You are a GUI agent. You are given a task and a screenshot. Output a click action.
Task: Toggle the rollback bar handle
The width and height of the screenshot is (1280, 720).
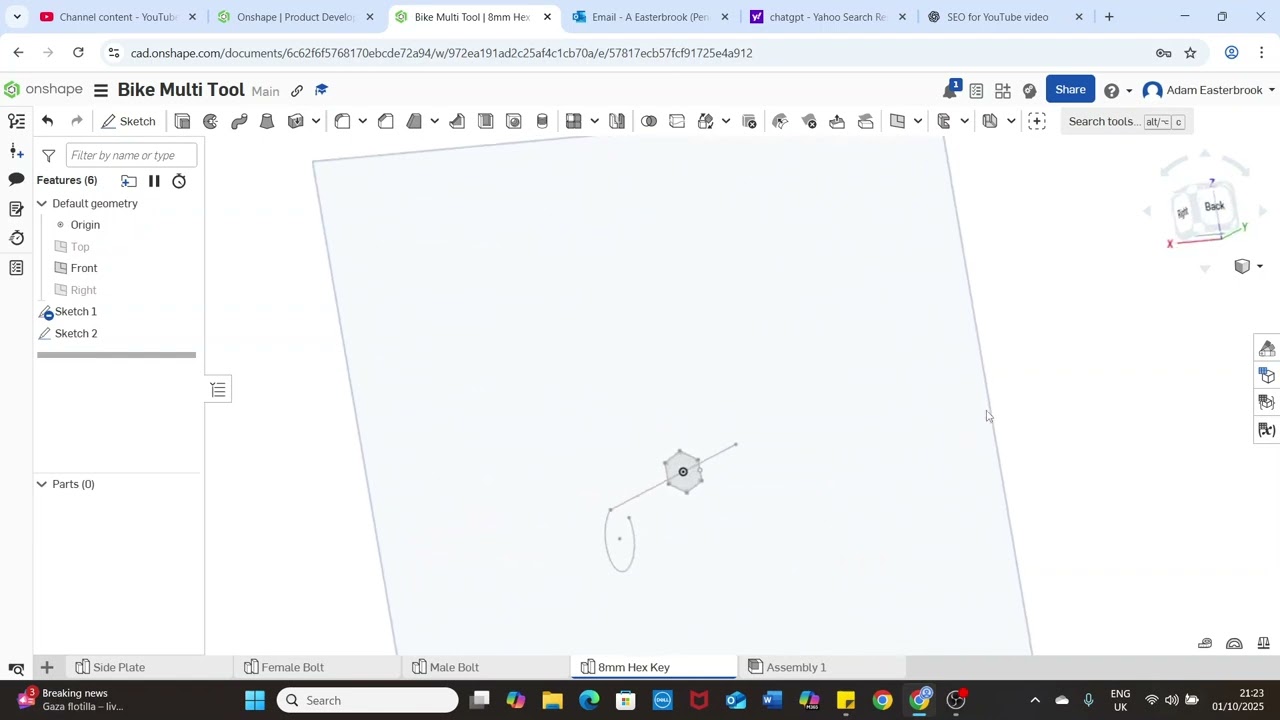tap(116, 354)
